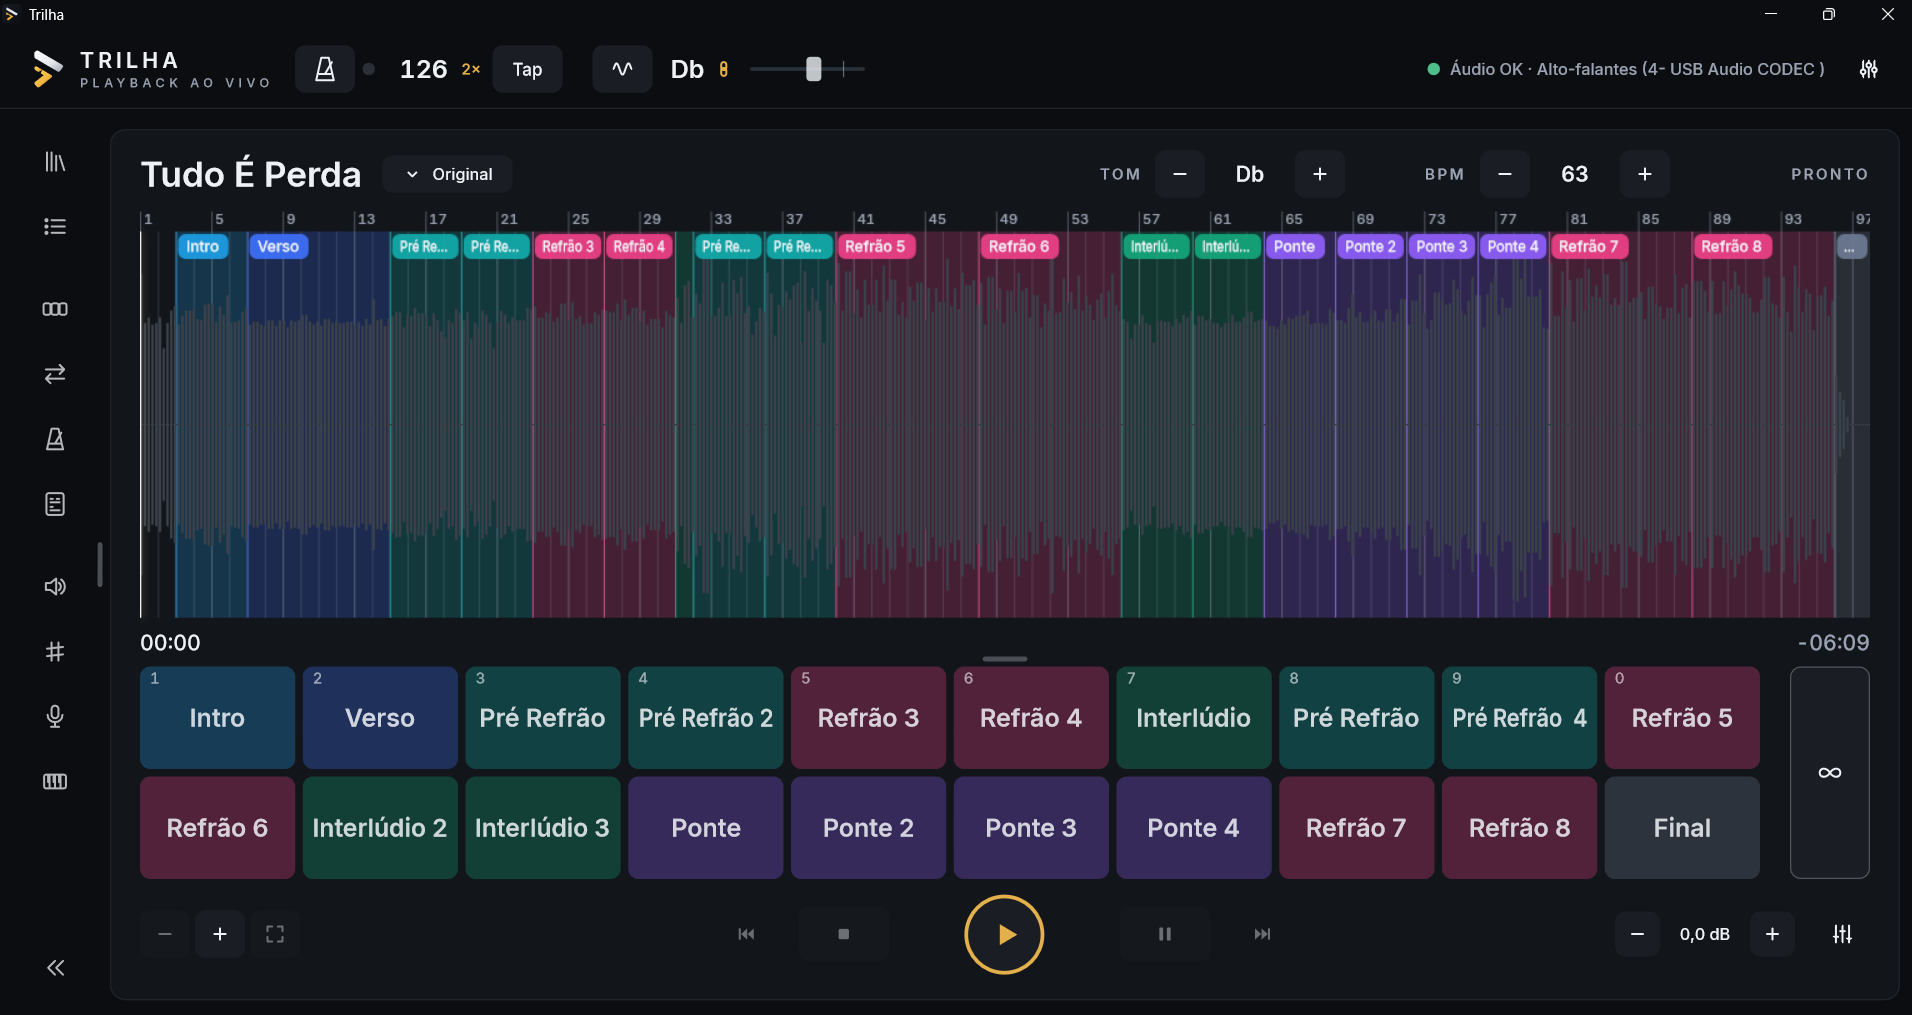This screenshot has height=1015, width=1912.
Task: Click the 2× tempo multiplier
Action: click(471, 69)
